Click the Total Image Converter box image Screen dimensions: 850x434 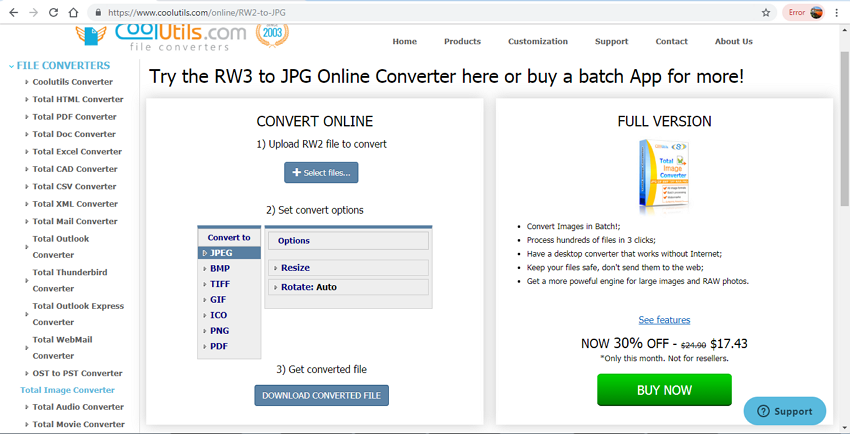664,176
